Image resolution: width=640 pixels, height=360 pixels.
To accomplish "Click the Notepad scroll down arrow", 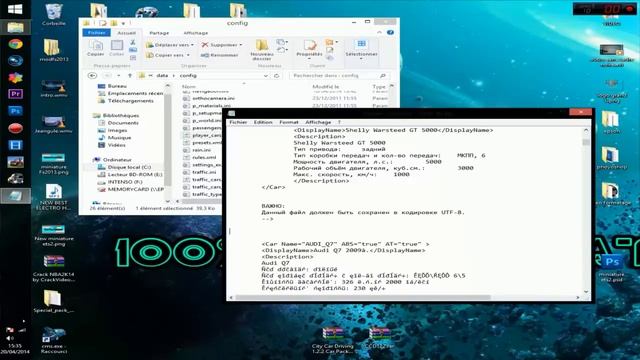I will (x=586, y=291).
